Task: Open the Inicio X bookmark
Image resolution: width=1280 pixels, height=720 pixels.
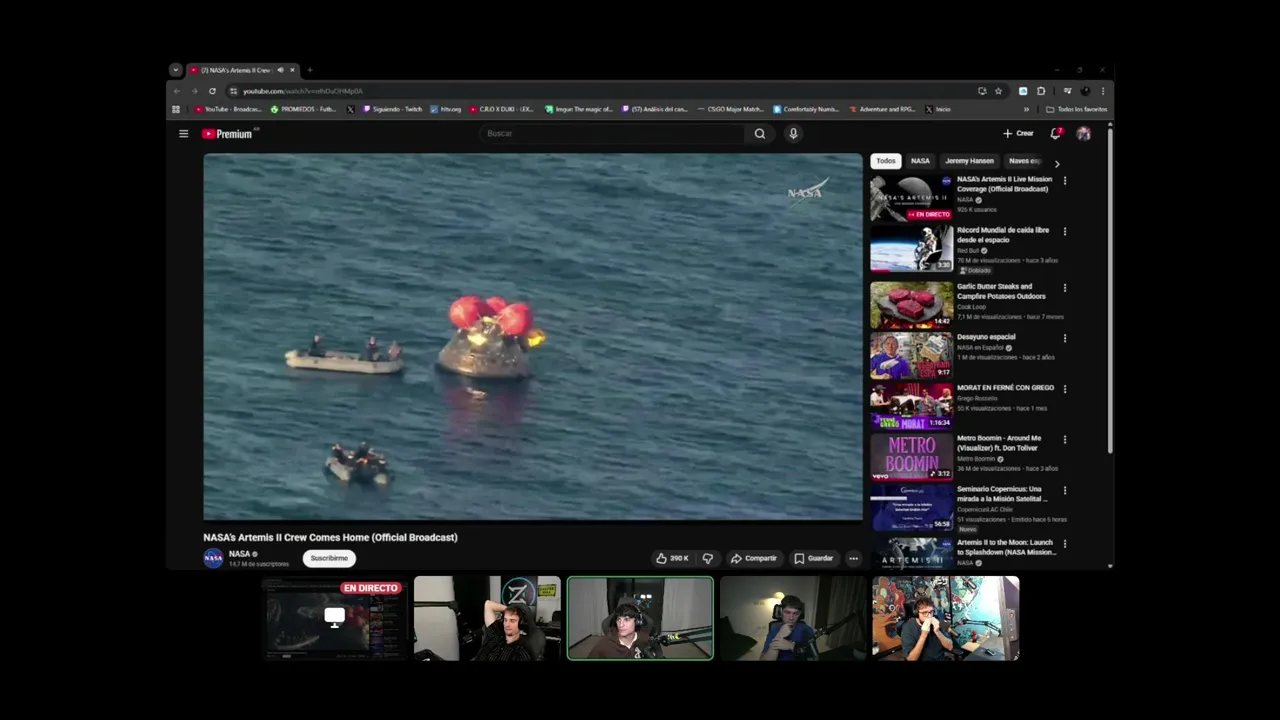Action: point(938,109)
